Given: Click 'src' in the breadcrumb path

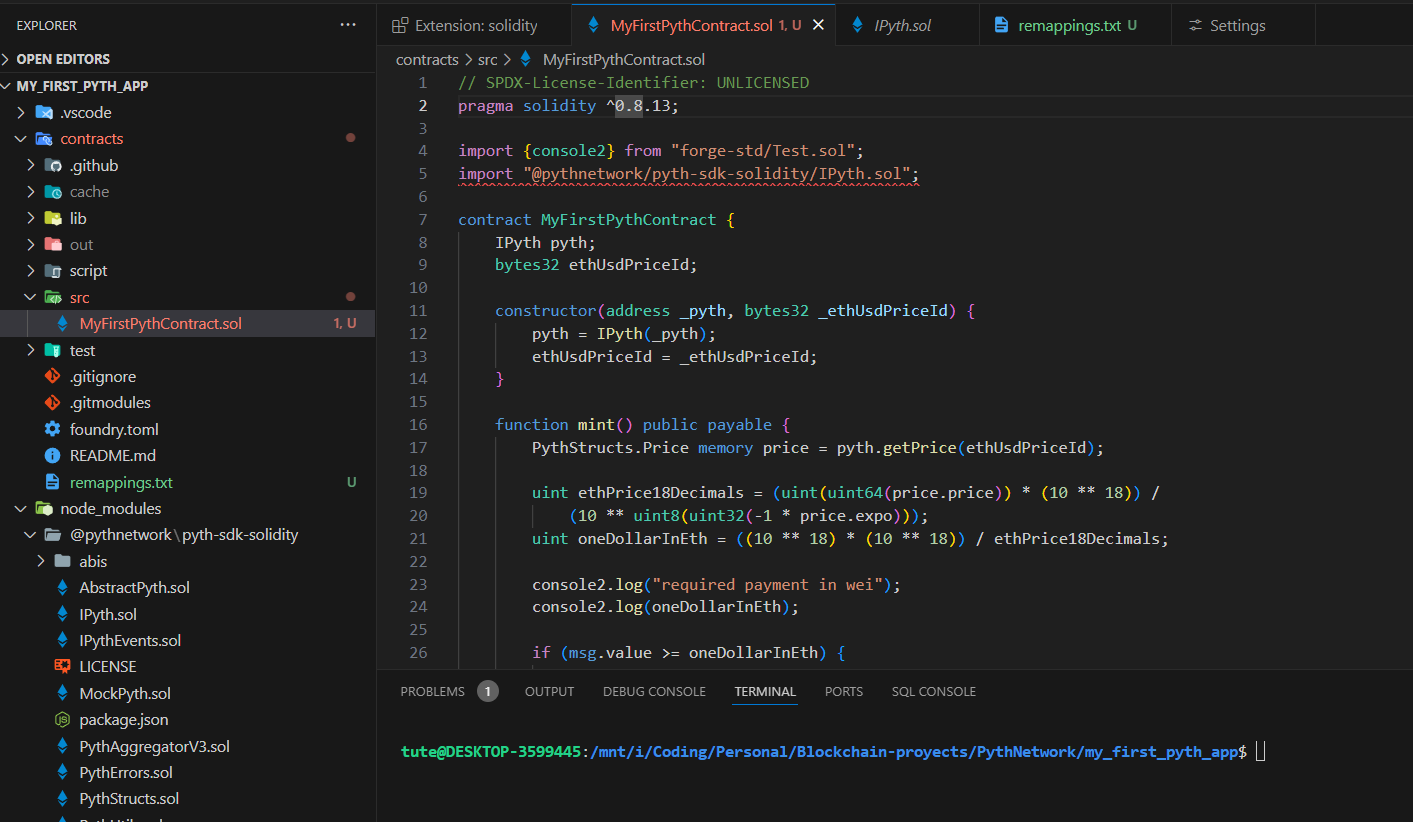Looking at the screenshot, I should pyautogui.click(x=487, y=59).
